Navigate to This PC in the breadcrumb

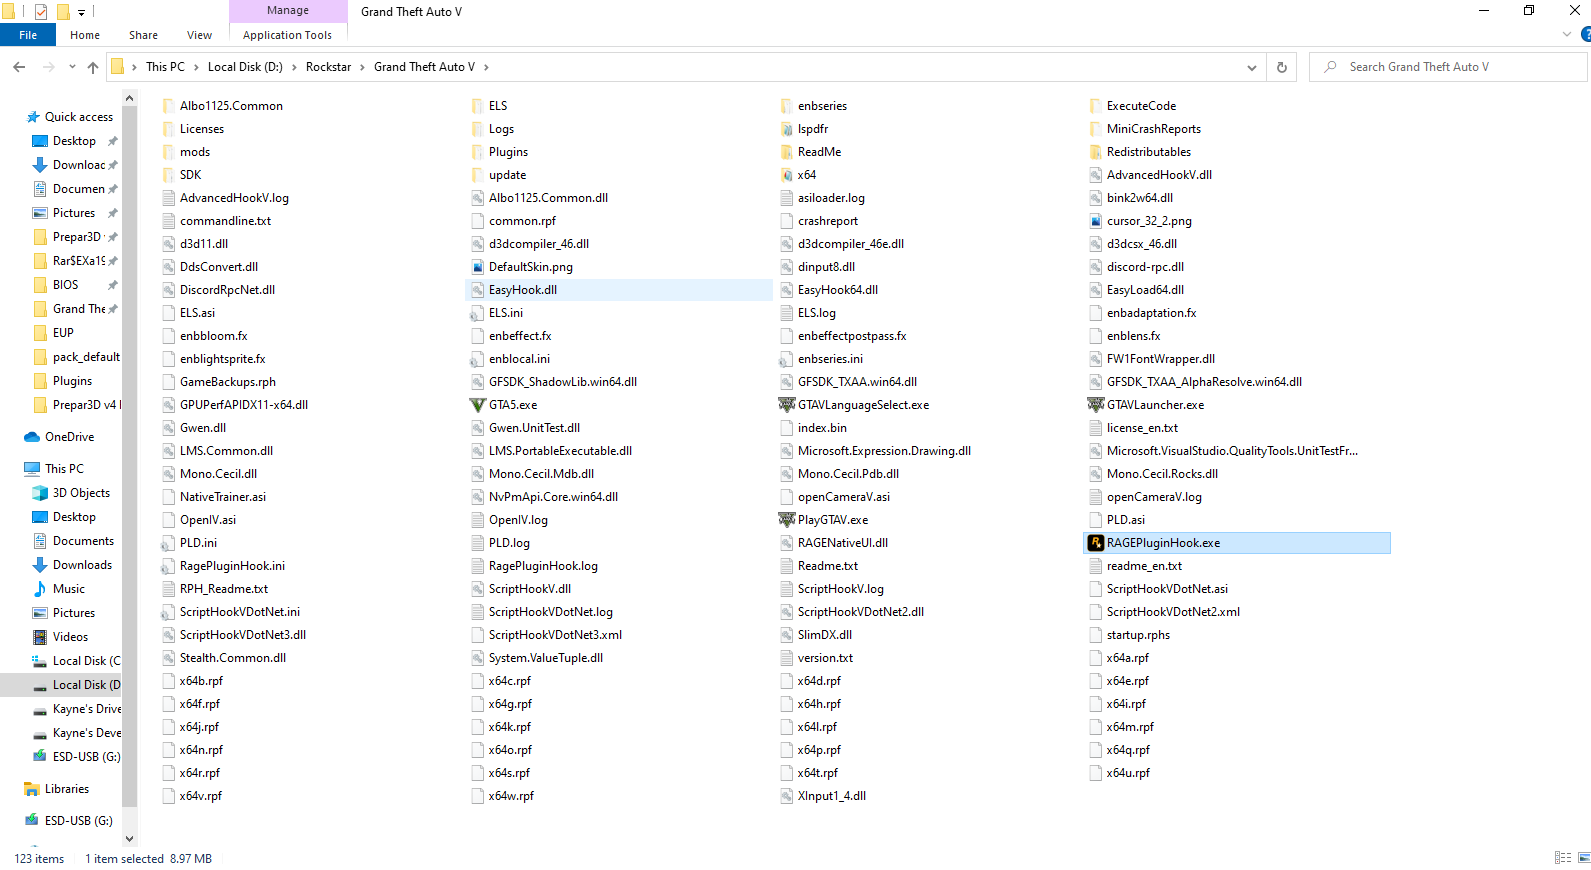coord(165,67)
